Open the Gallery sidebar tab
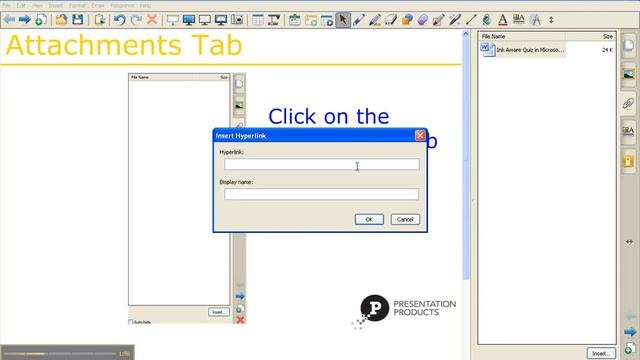 coord(629,75)
